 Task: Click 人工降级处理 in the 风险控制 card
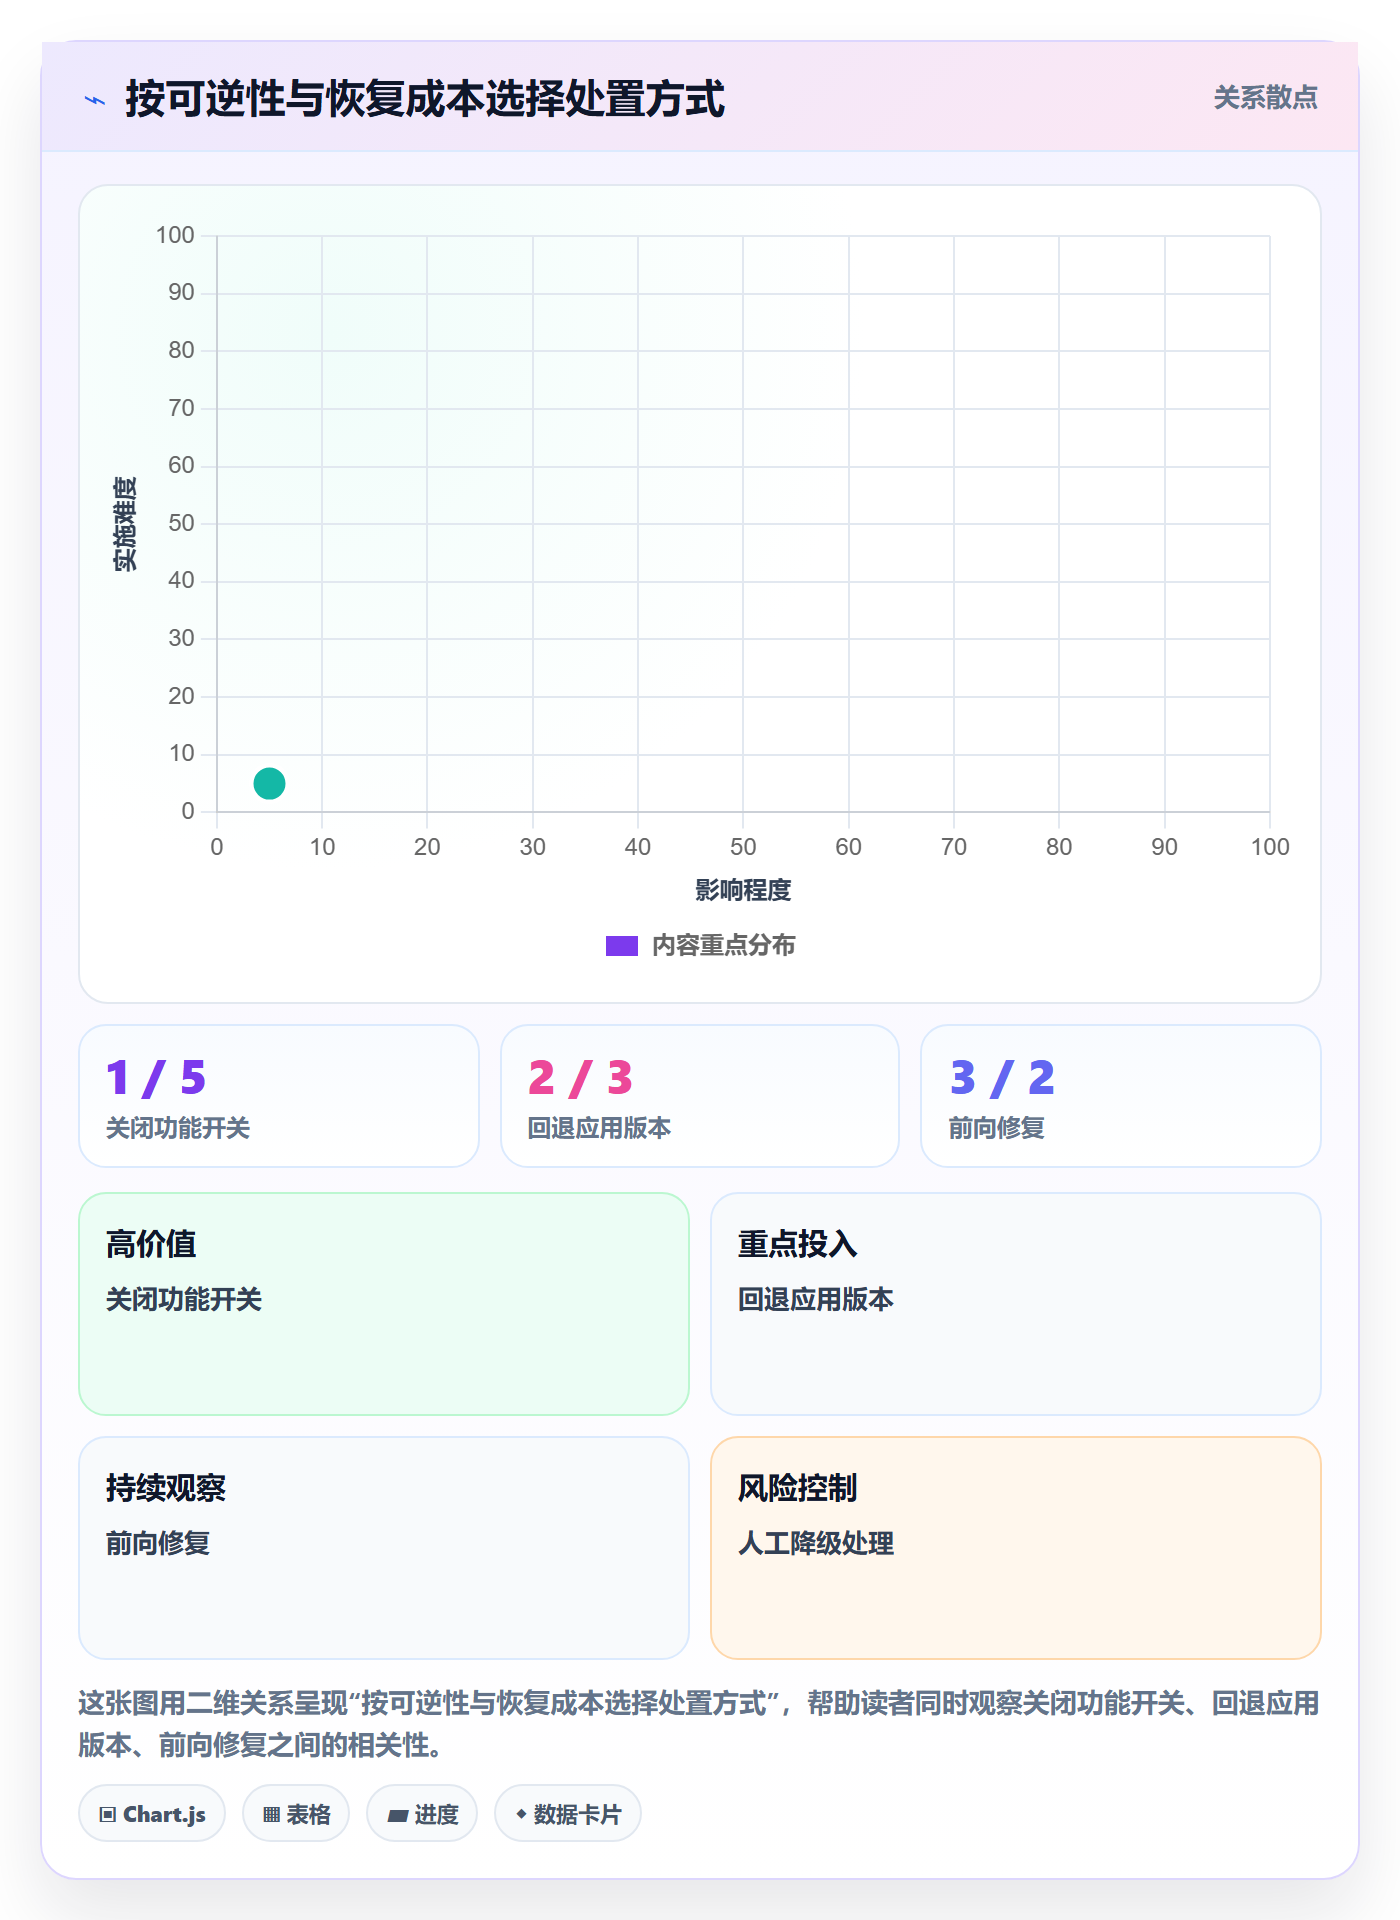pos(816,1543)
